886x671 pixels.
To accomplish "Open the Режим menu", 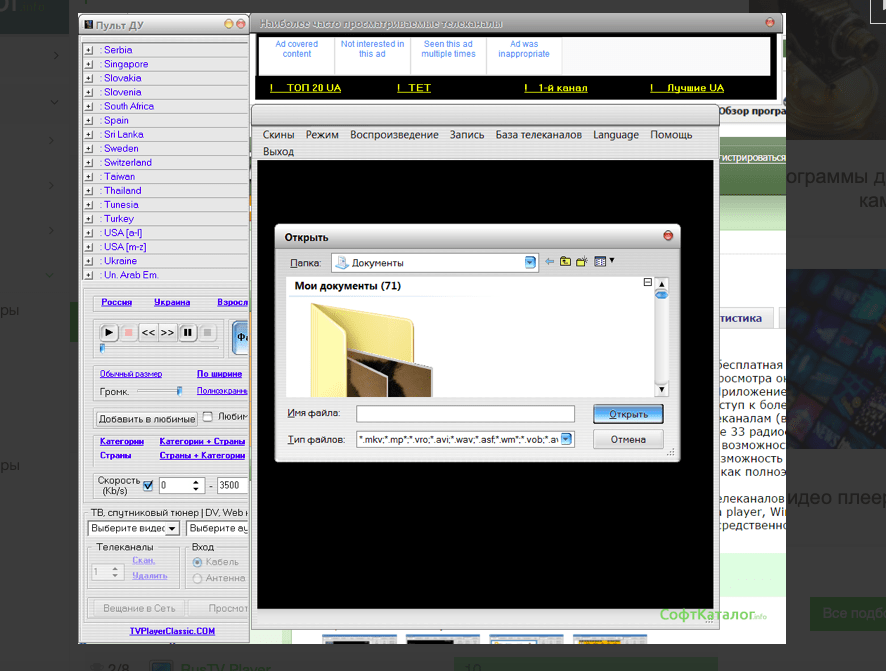I will pos(322,135).
